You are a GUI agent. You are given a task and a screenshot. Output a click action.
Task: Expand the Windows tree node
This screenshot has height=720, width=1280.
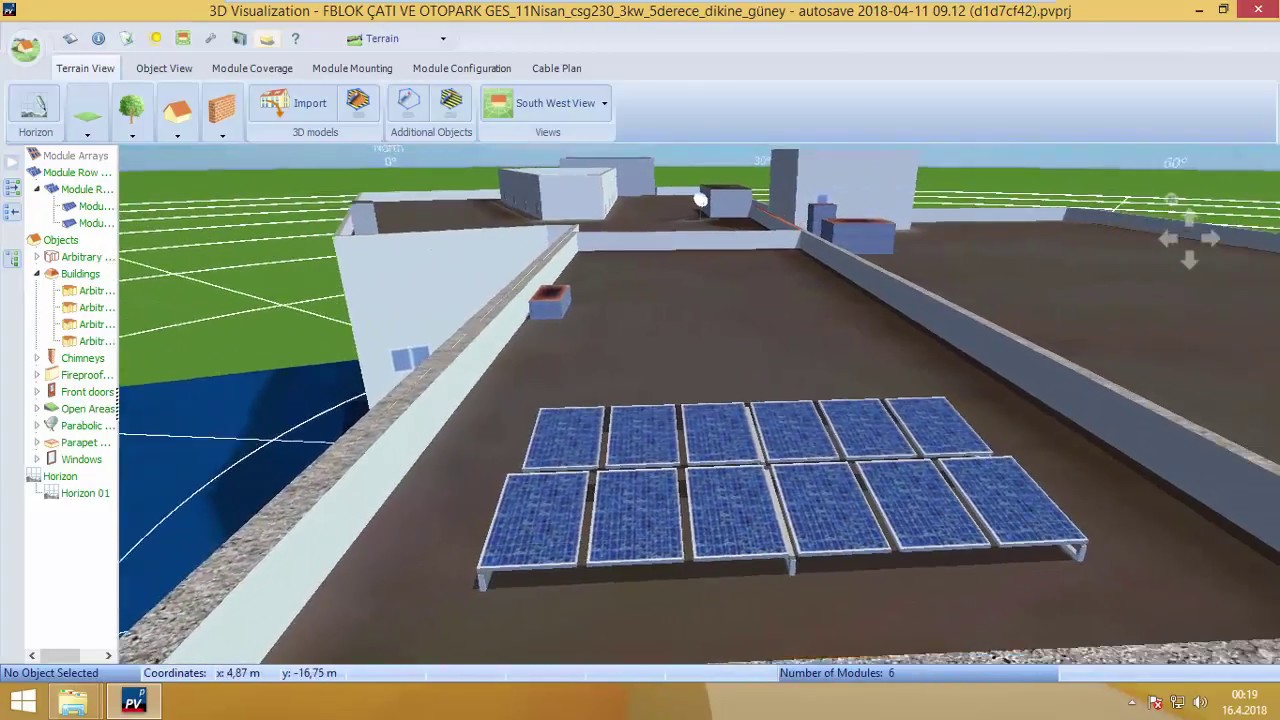pos(37,459)
